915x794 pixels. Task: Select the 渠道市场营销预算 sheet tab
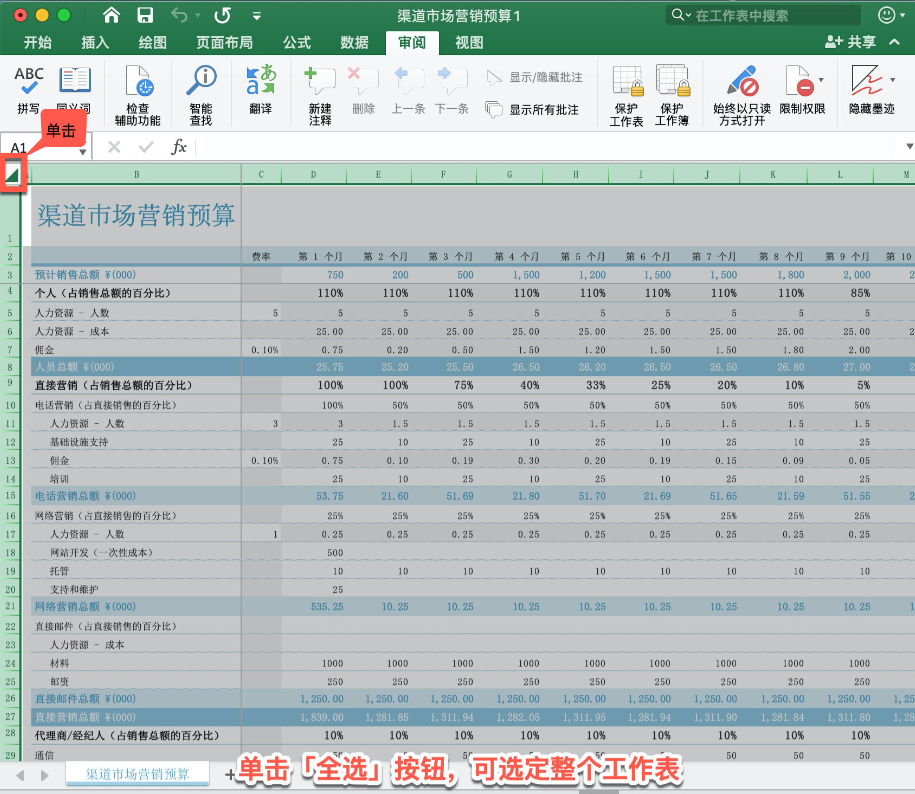[137, 774]
